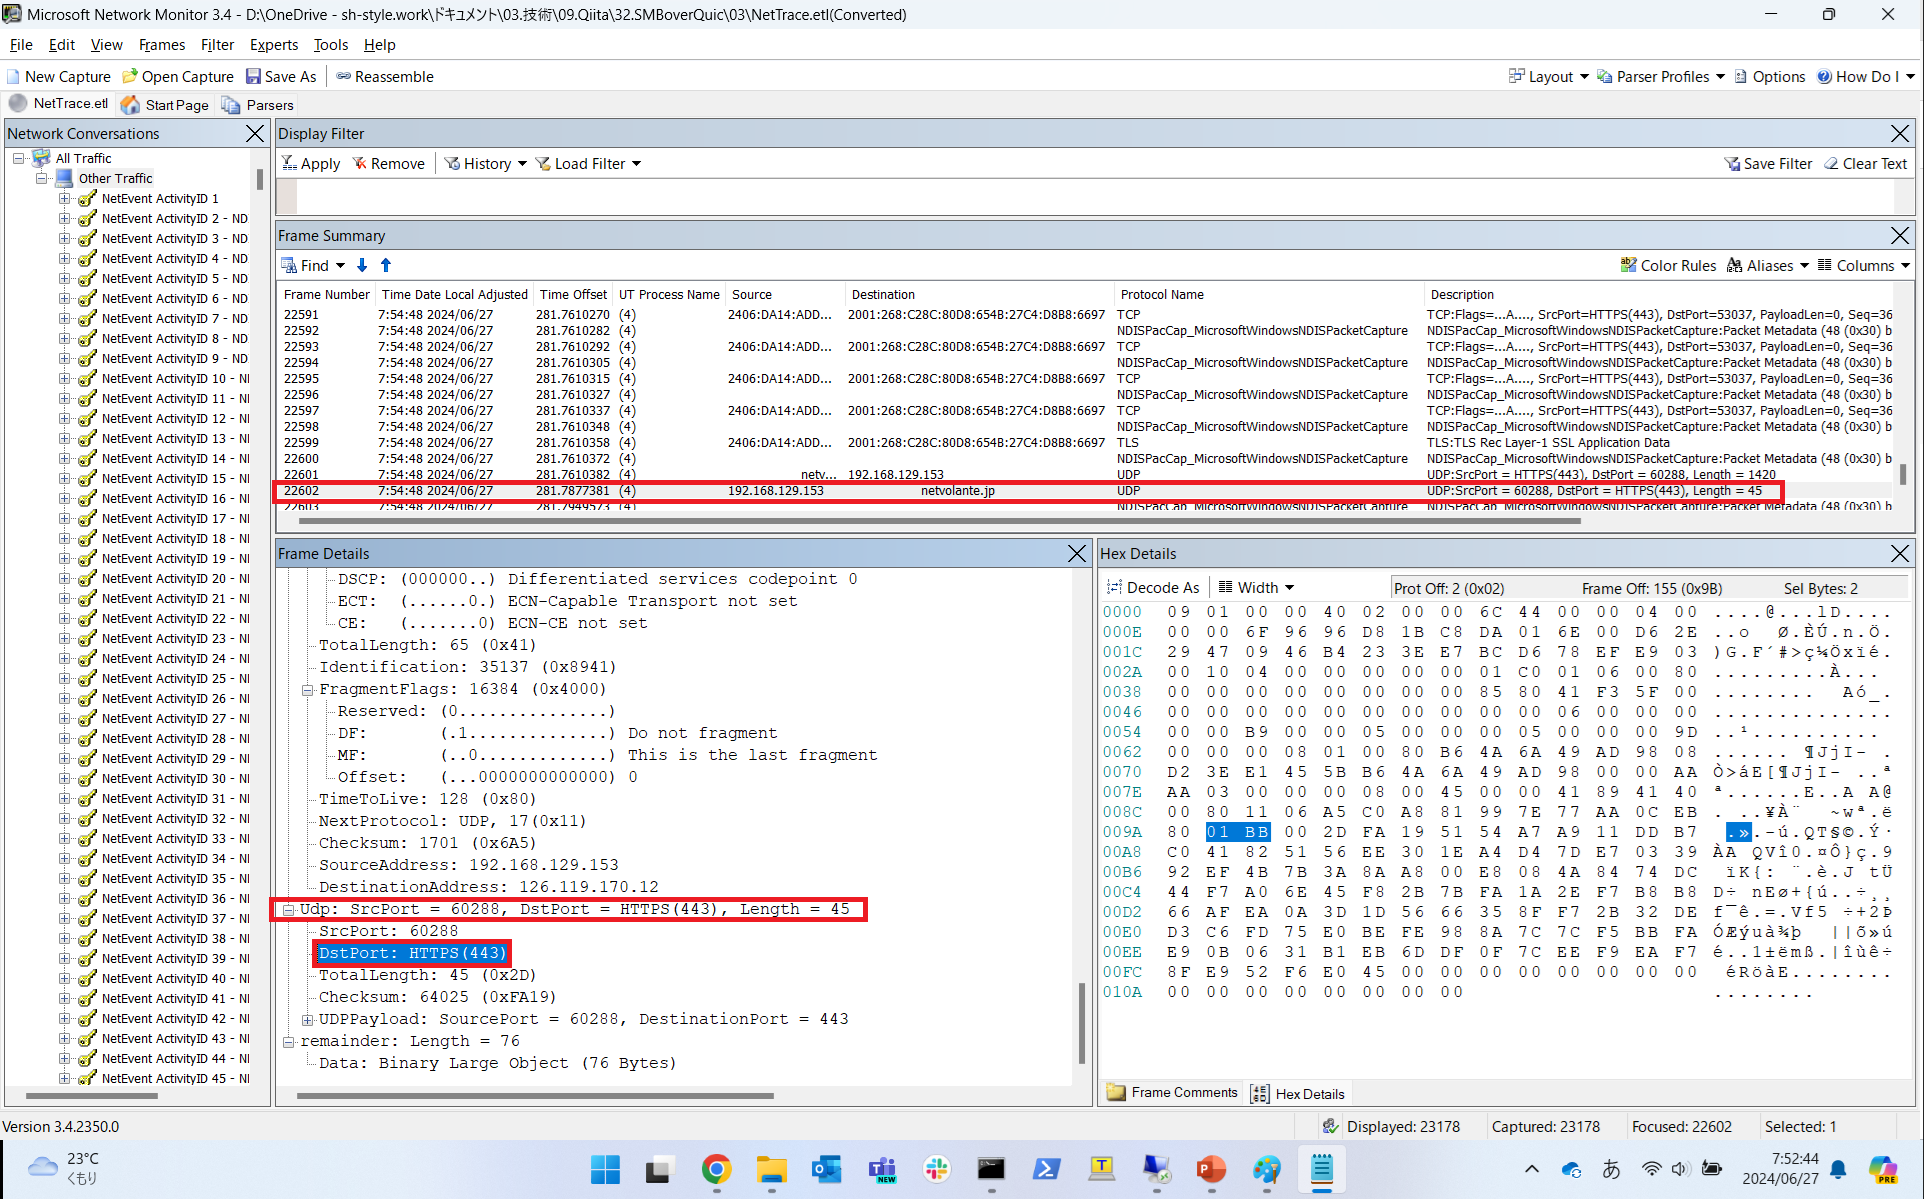Click into the display filter text box
The image size is (1924, 1199).
[1095, 196]
